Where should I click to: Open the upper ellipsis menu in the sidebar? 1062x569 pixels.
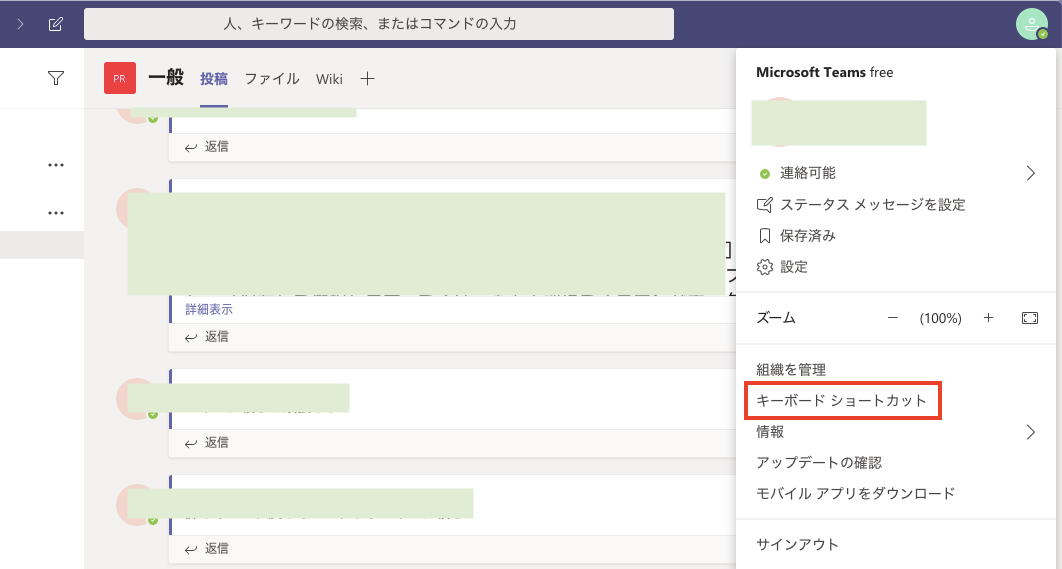point(56,165)
